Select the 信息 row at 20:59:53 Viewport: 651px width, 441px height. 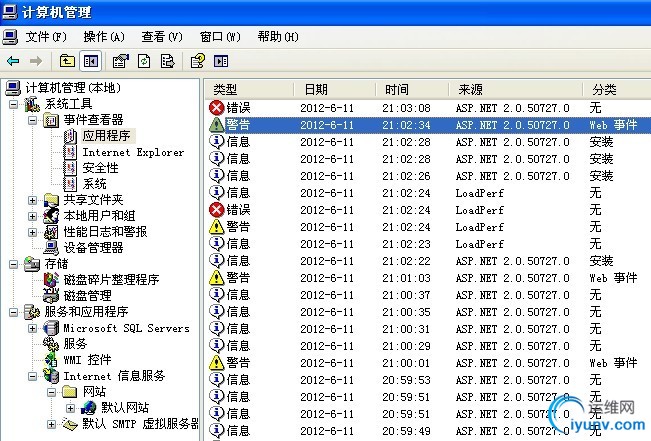428,380
